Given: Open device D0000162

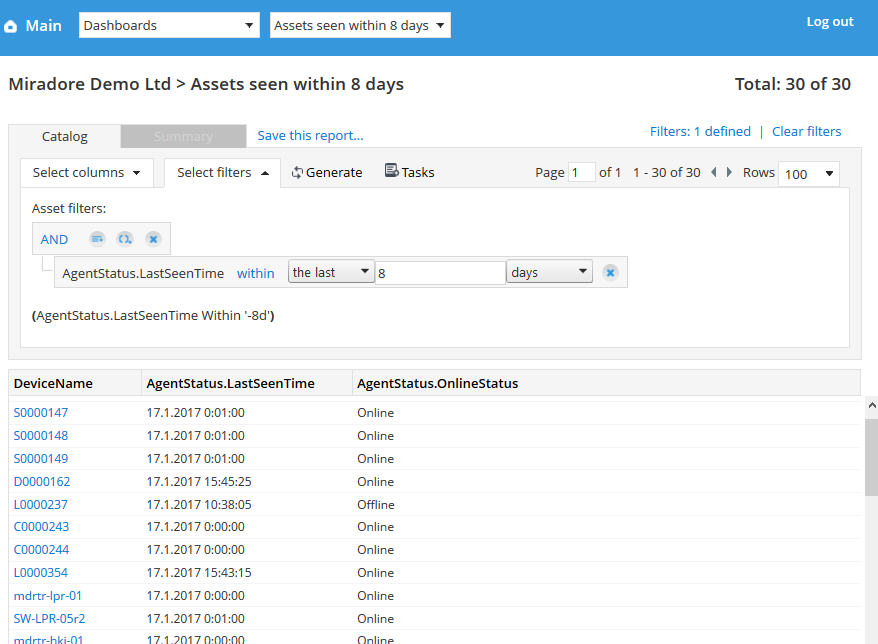Looking at the screenshot, I should [42, 482].
